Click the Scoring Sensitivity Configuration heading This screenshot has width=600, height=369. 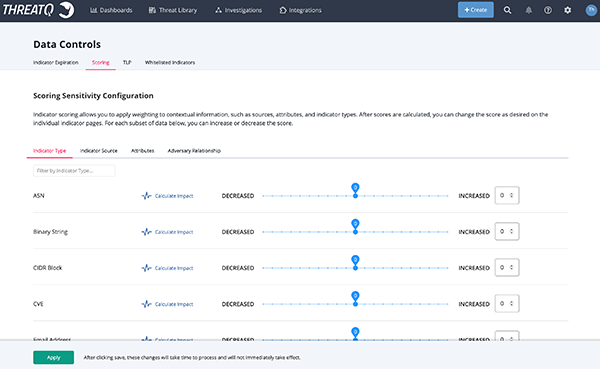coord(93,96)
